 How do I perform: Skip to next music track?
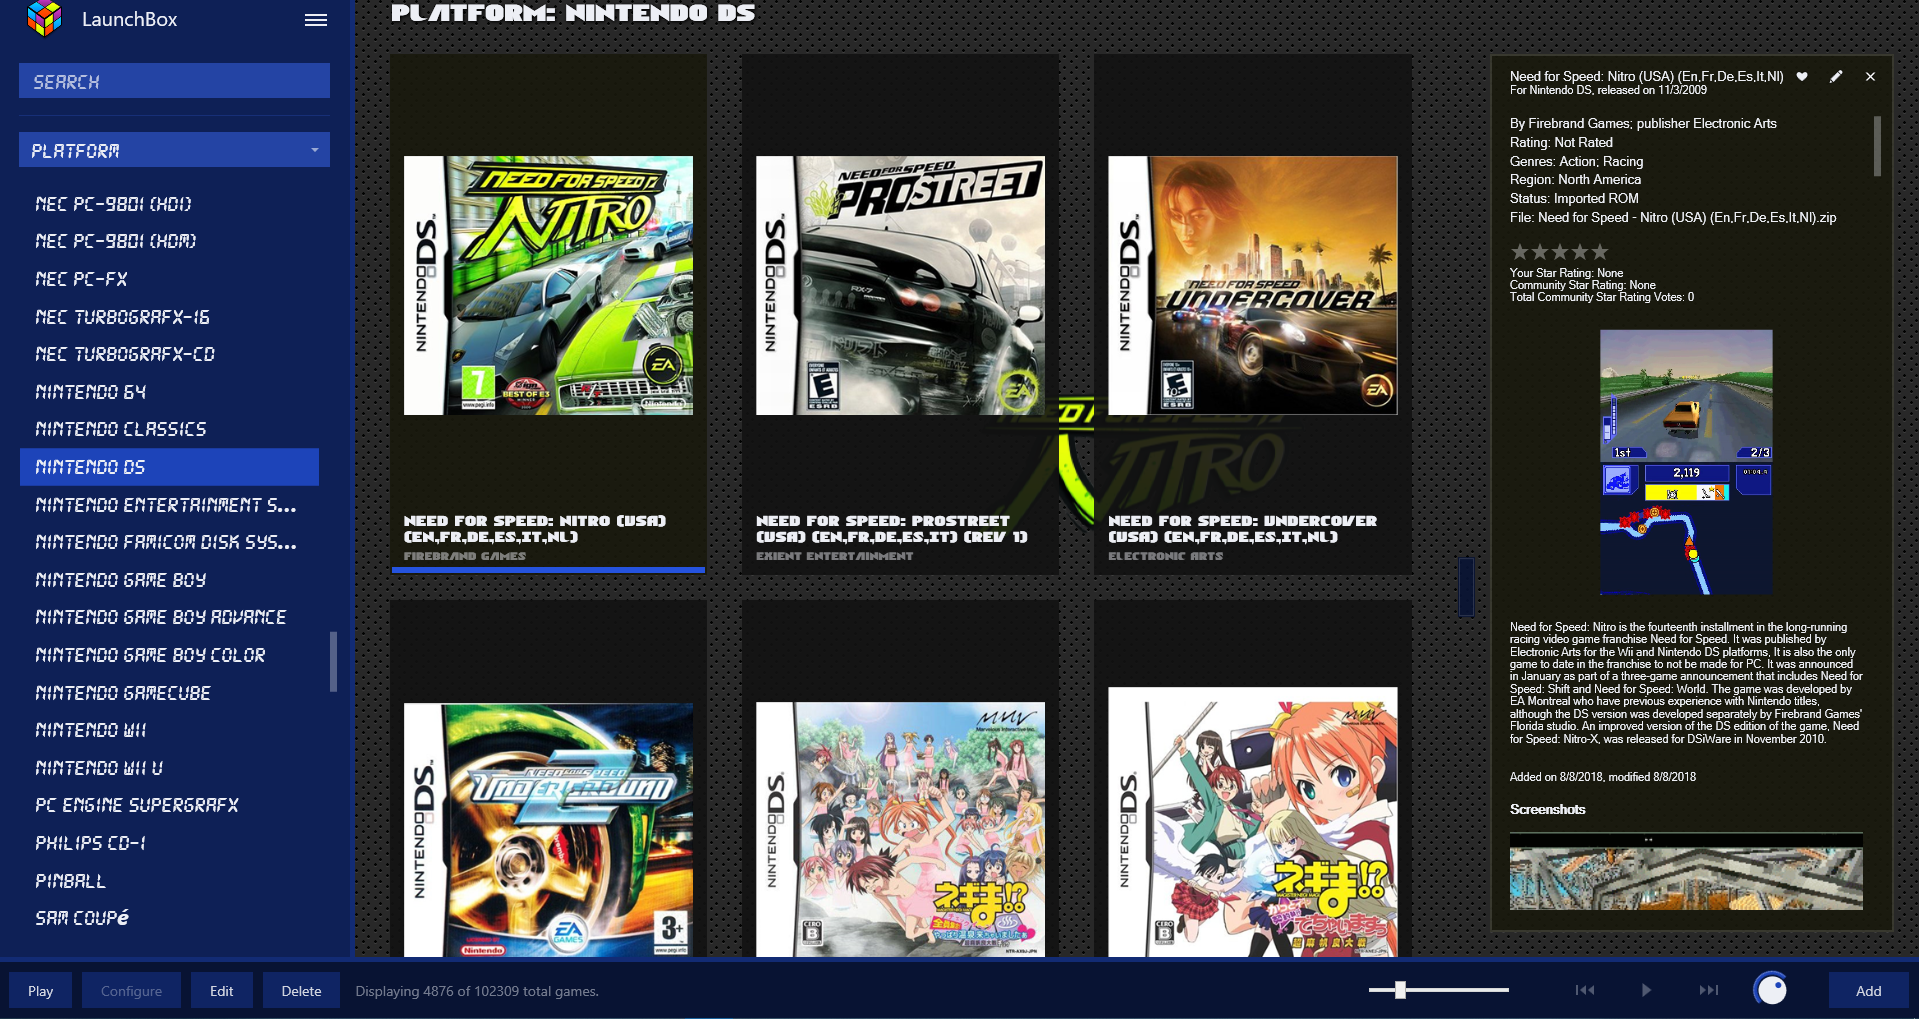1709,990
